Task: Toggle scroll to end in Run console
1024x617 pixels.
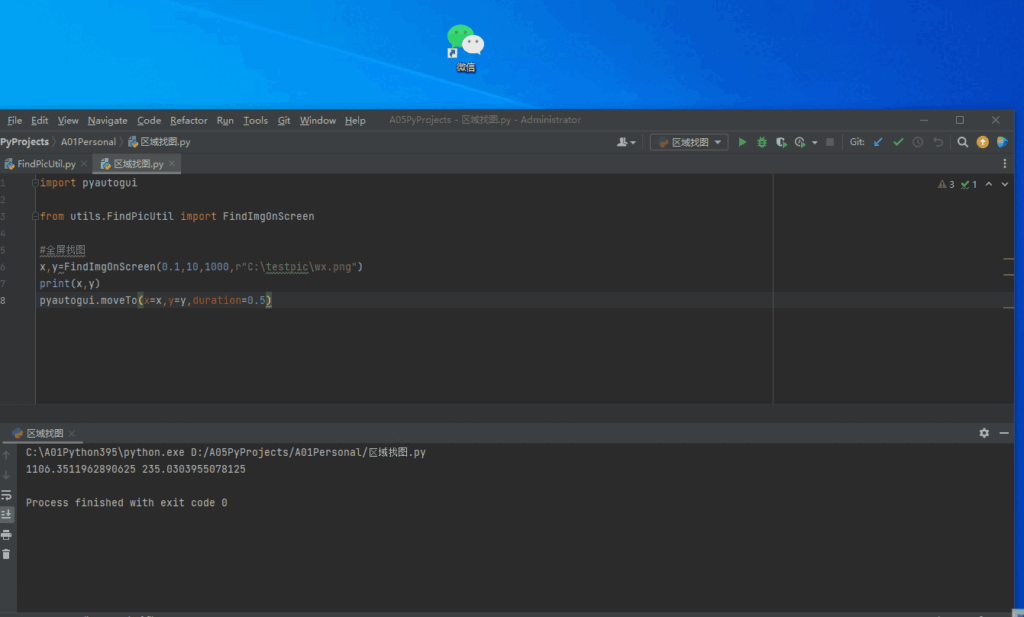Action: 7,514
